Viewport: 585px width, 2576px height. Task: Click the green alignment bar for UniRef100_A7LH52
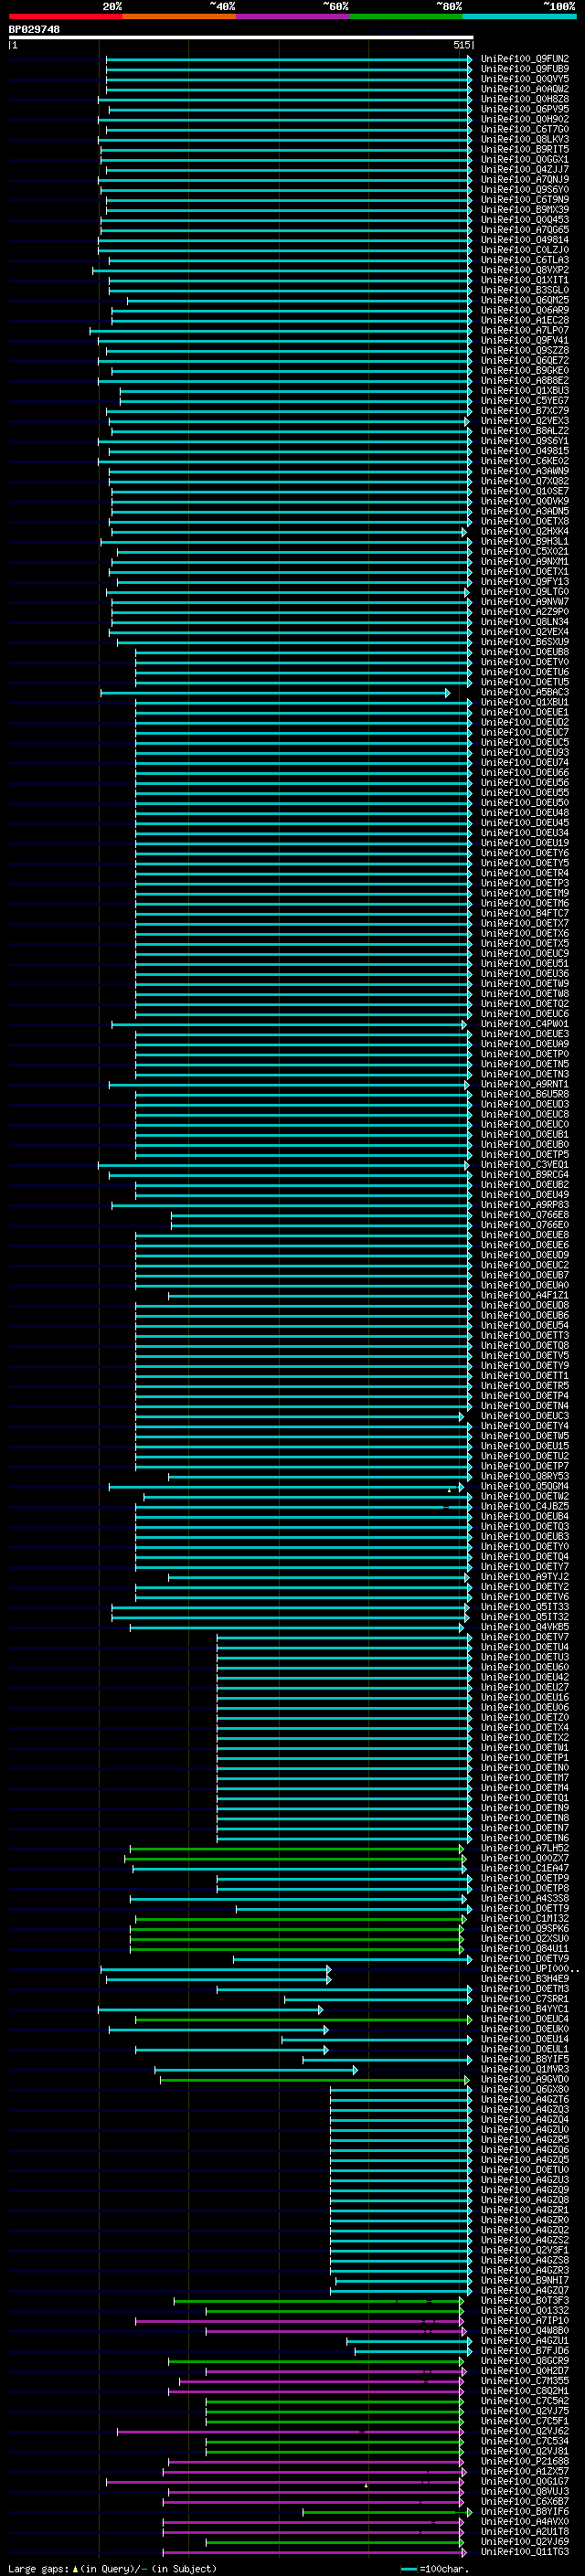coord(297,1849)
